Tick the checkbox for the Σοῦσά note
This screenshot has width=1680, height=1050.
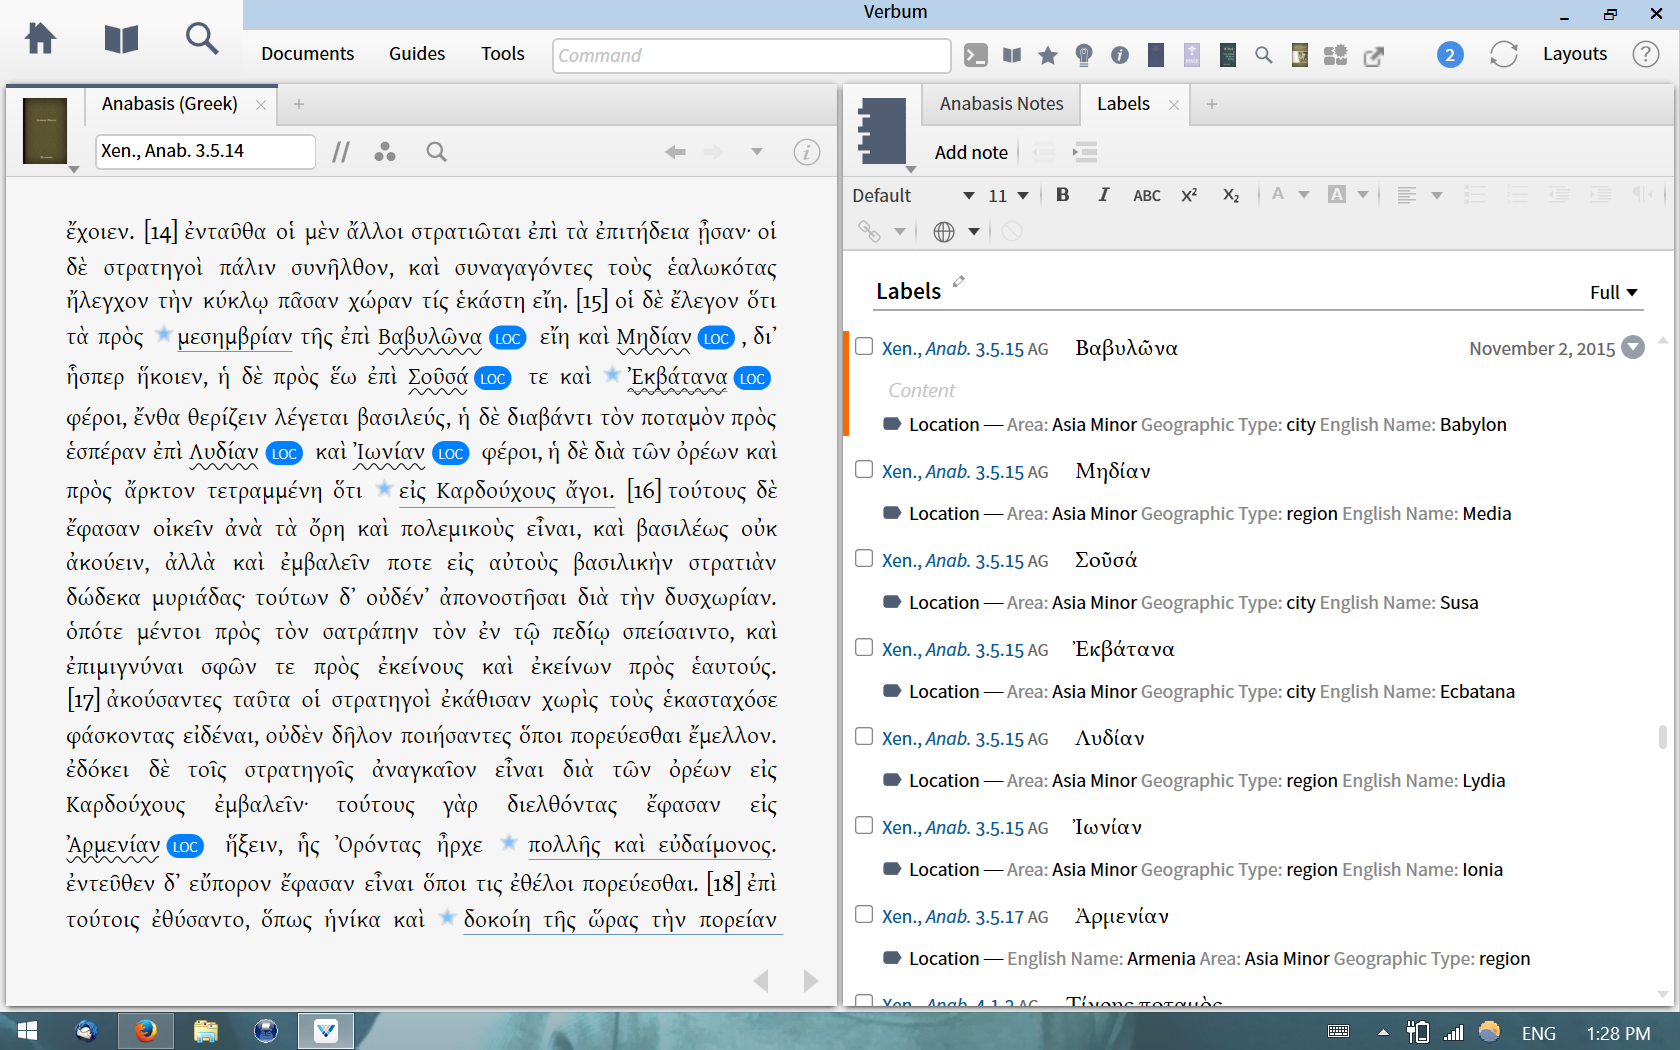pyautogui.click(x=864, y=558)
